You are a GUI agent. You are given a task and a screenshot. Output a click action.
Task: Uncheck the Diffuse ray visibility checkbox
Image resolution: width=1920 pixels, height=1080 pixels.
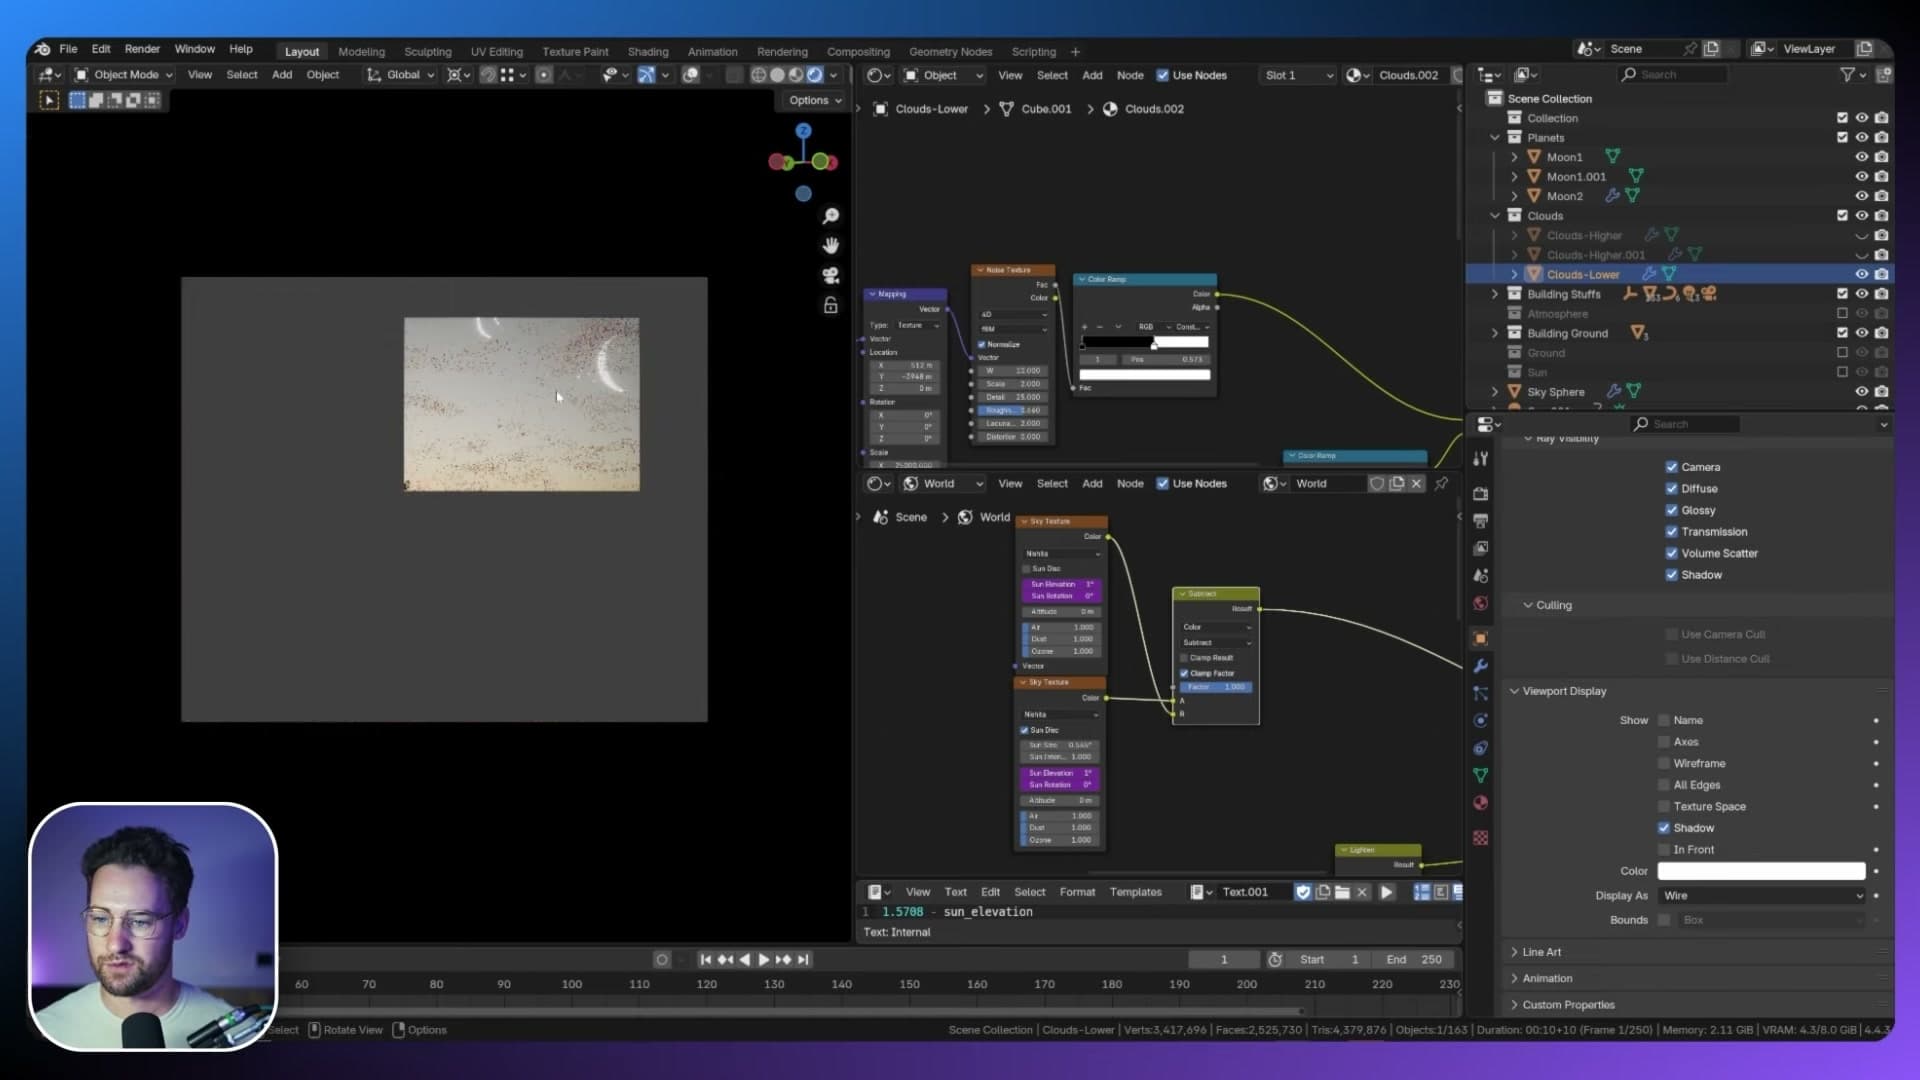[1671, 489]
